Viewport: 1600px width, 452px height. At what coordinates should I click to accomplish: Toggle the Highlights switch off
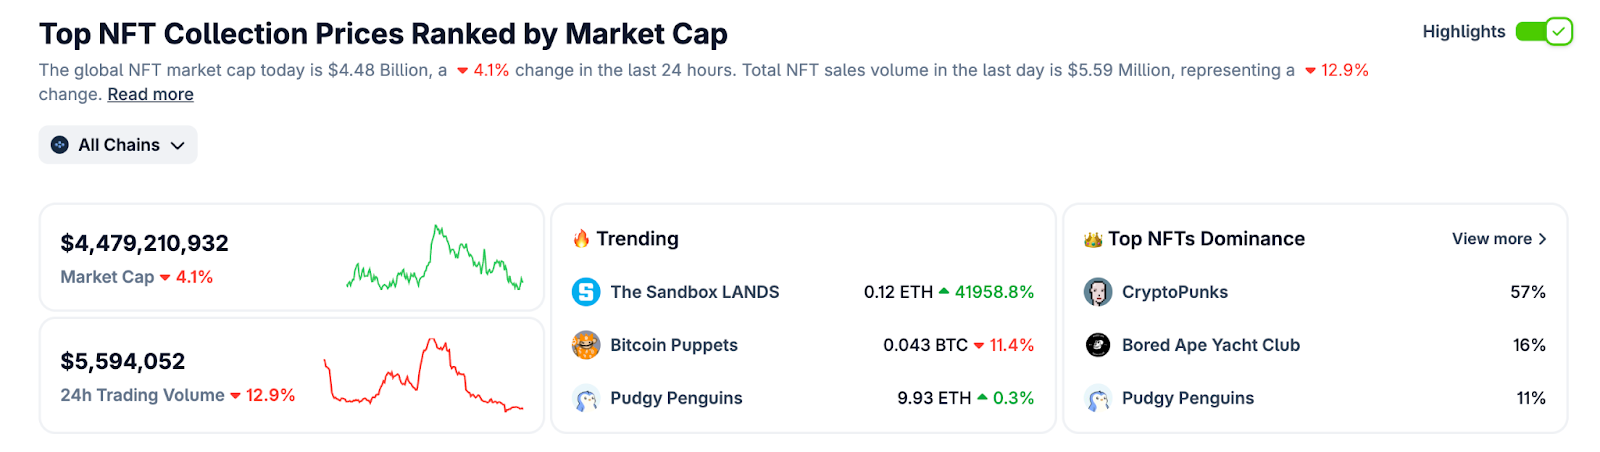[1544, 32]
